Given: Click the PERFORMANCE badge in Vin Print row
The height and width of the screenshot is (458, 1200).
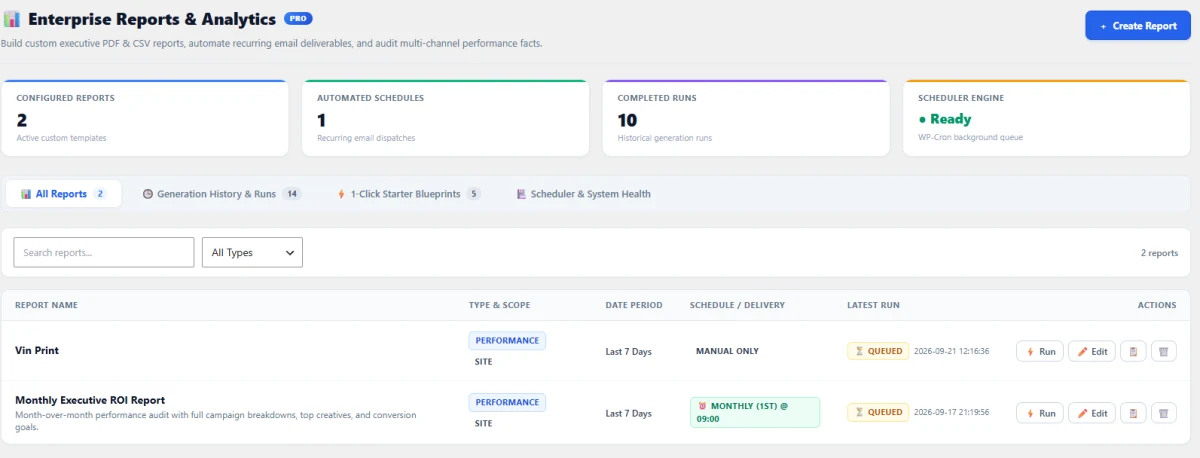Looking at the screenshot, I should point(507,340).
